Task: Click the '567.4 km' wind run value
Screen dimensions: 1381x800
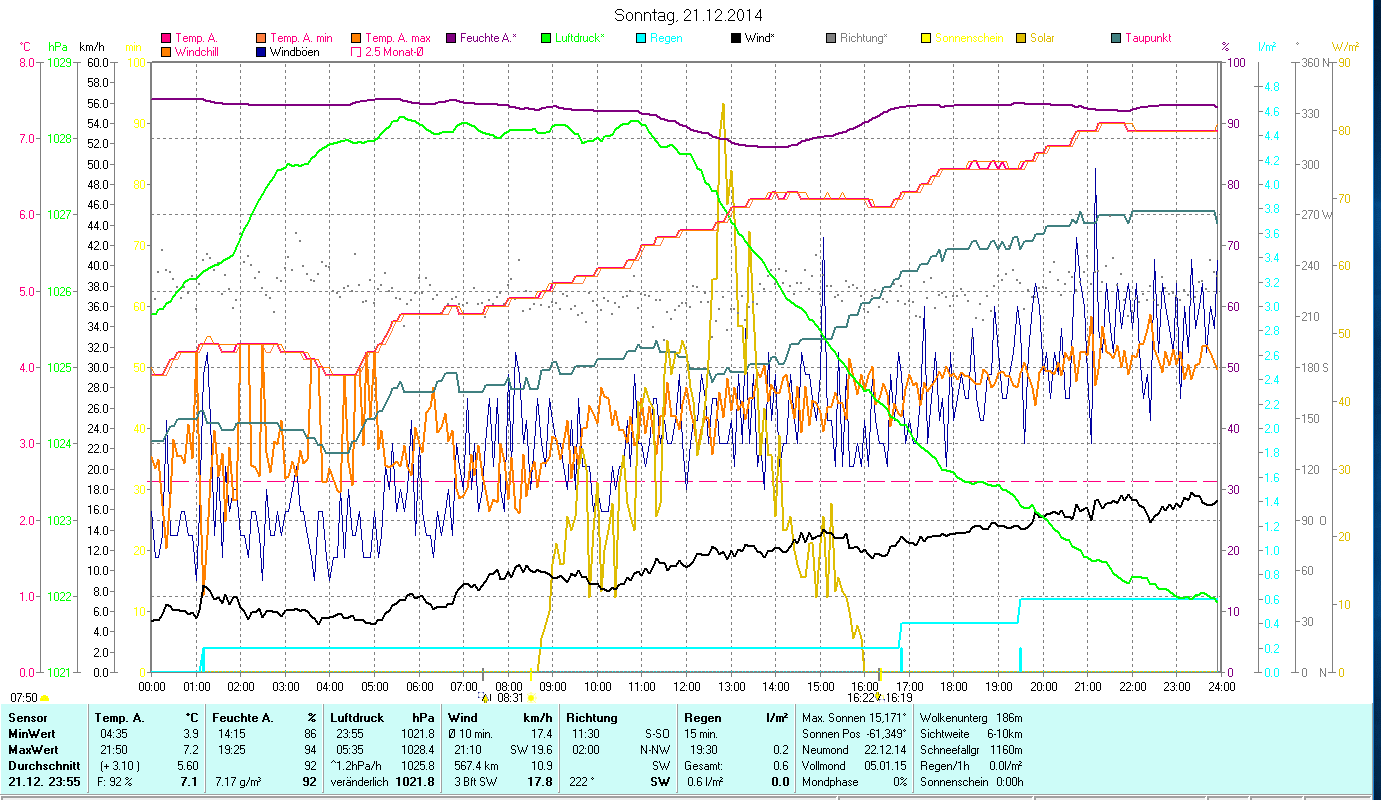Action: click(475, 766)
